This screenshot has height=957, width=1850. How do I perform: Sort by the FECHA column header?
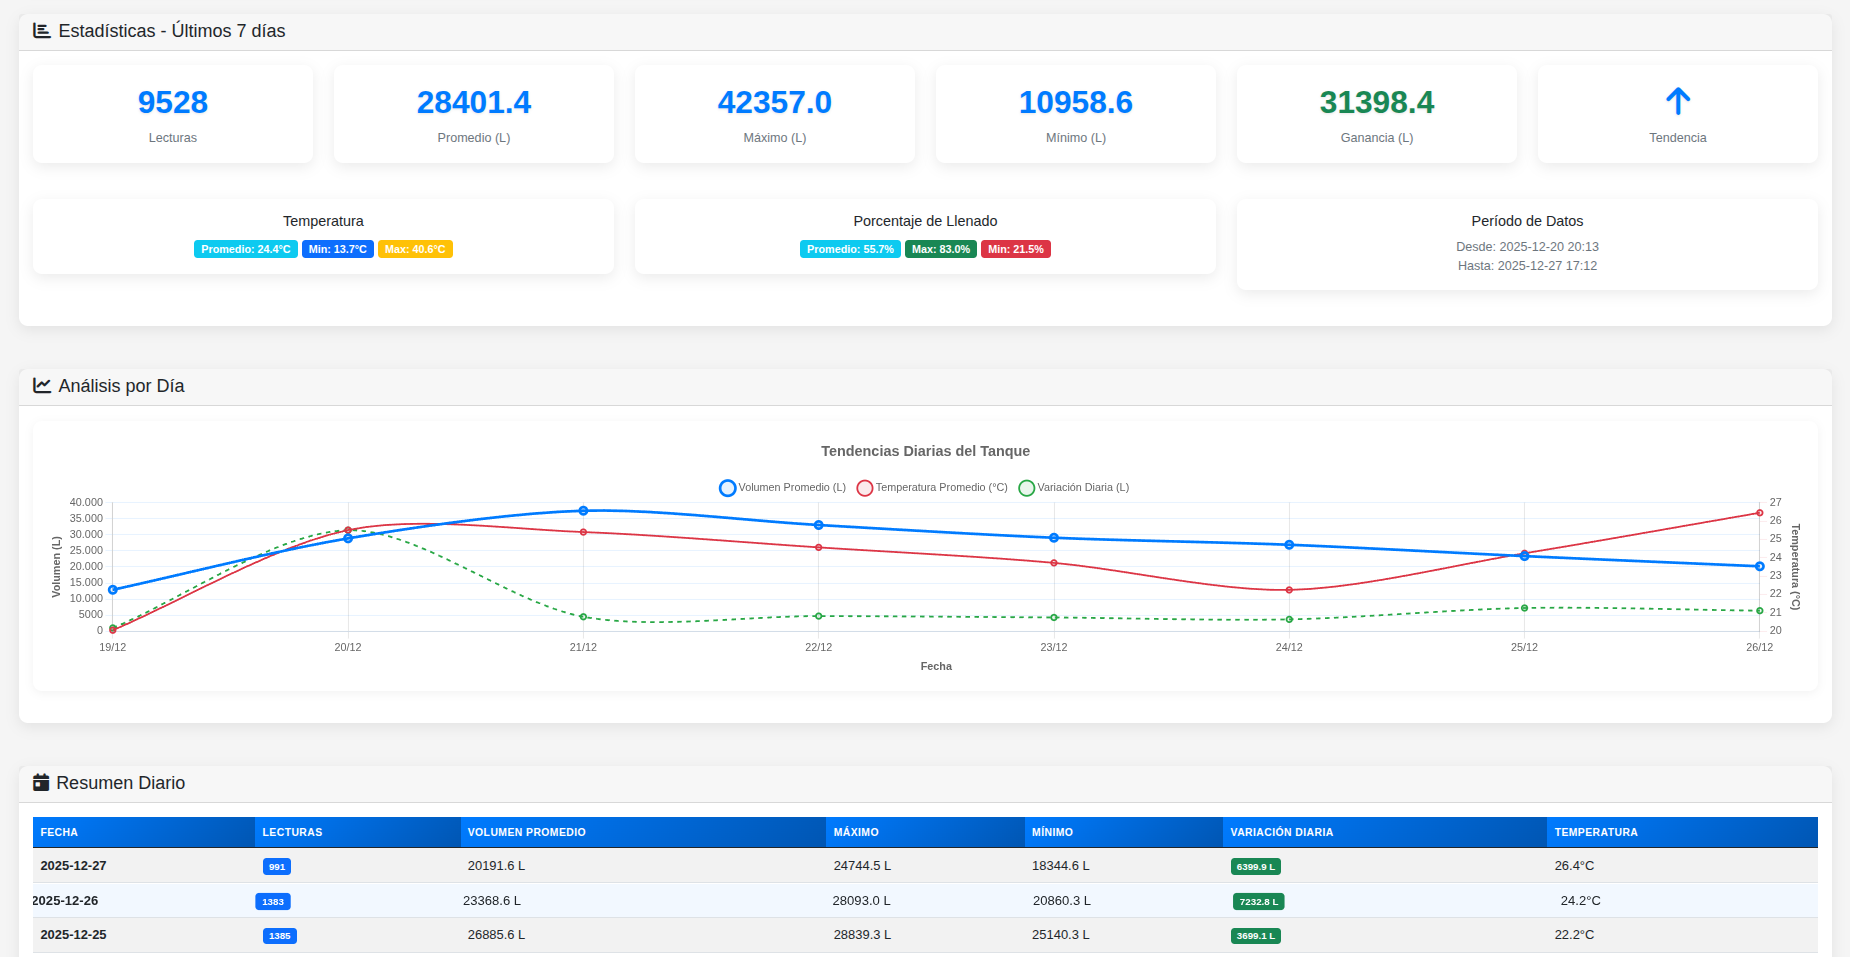pyautogui.click(x=59, y=832)
